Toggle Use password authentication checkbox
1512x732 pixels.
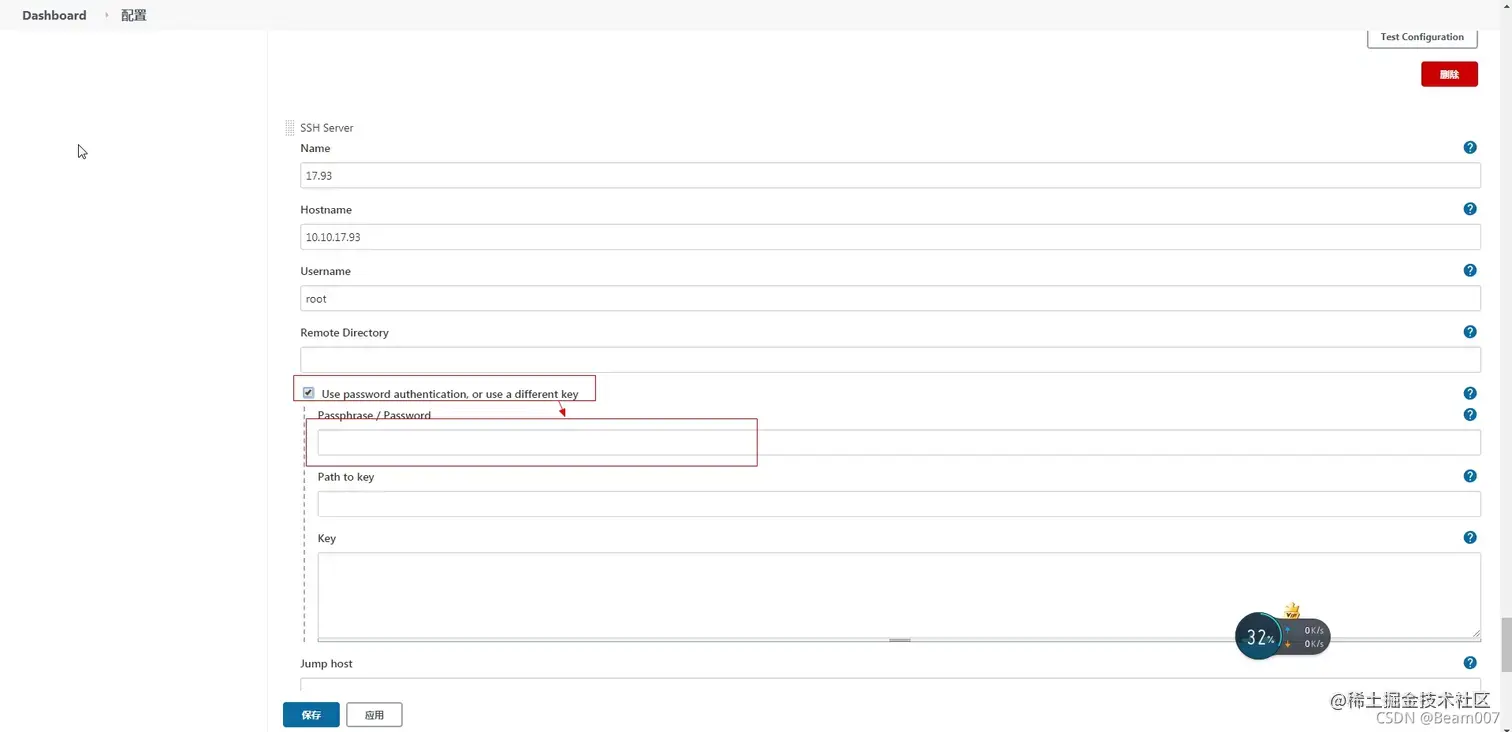click(x=308, y=393)
